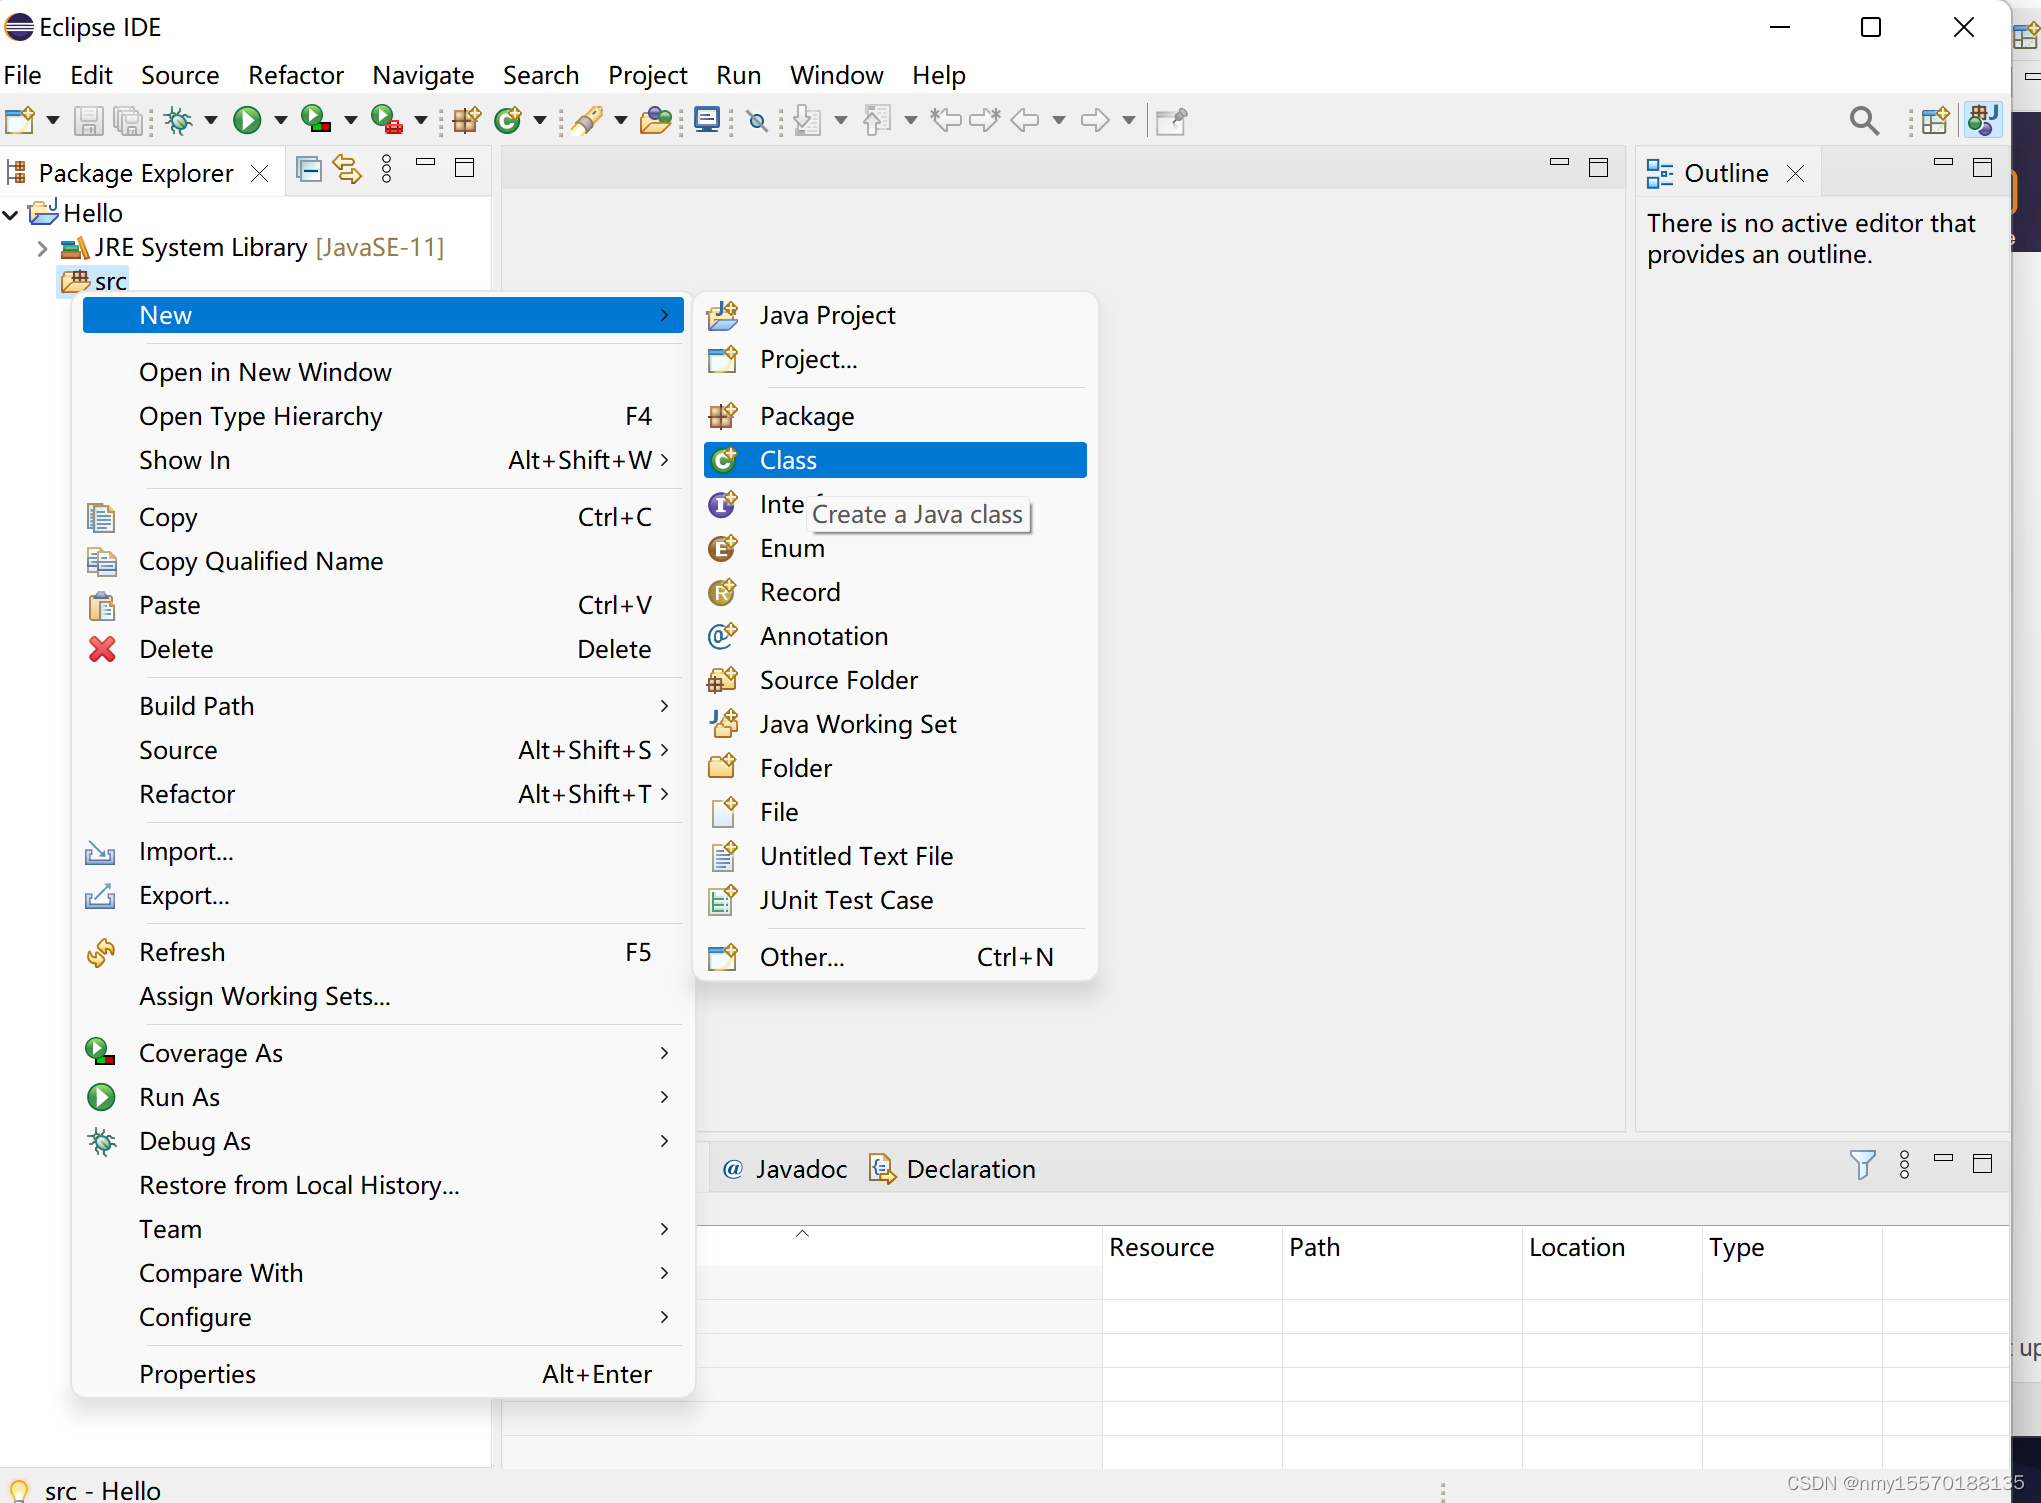The height and width of the screenshot is (1503, 2041).
Task: Choose Package in the New submenu
Action: coord(806,416)
